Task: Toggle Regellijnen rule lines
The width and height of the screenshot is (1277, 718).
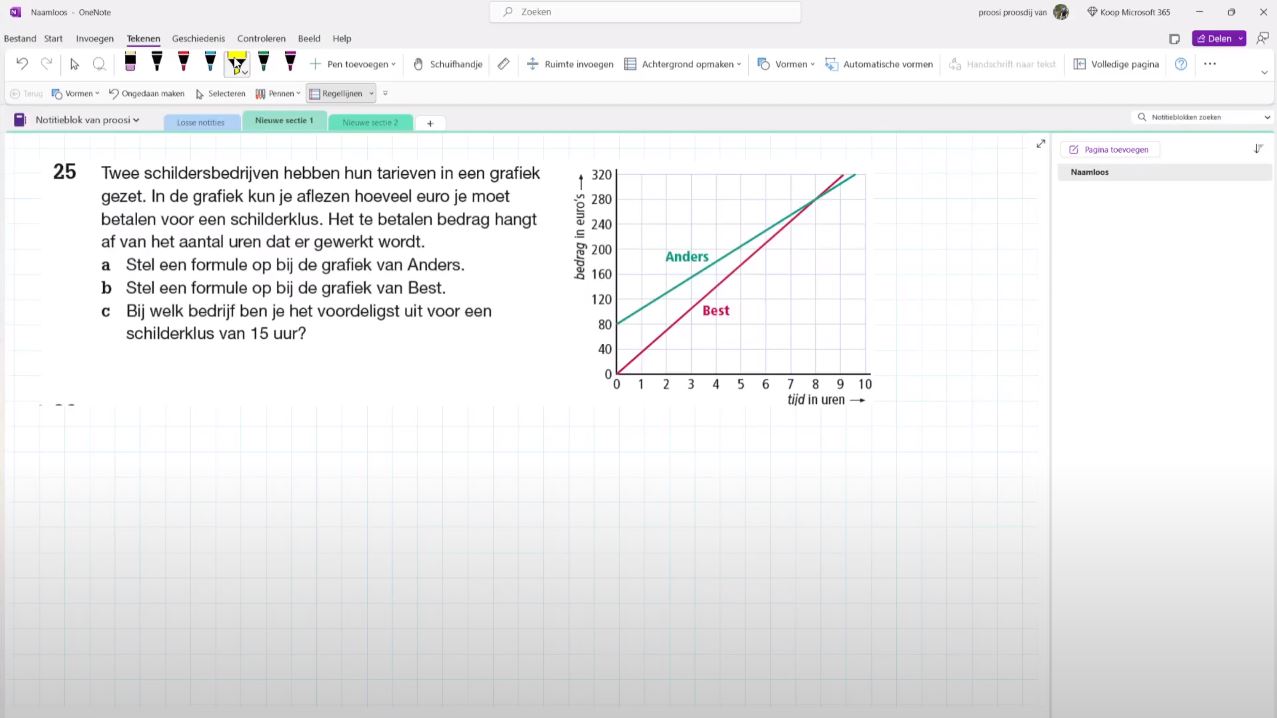Action: (335, 93)
